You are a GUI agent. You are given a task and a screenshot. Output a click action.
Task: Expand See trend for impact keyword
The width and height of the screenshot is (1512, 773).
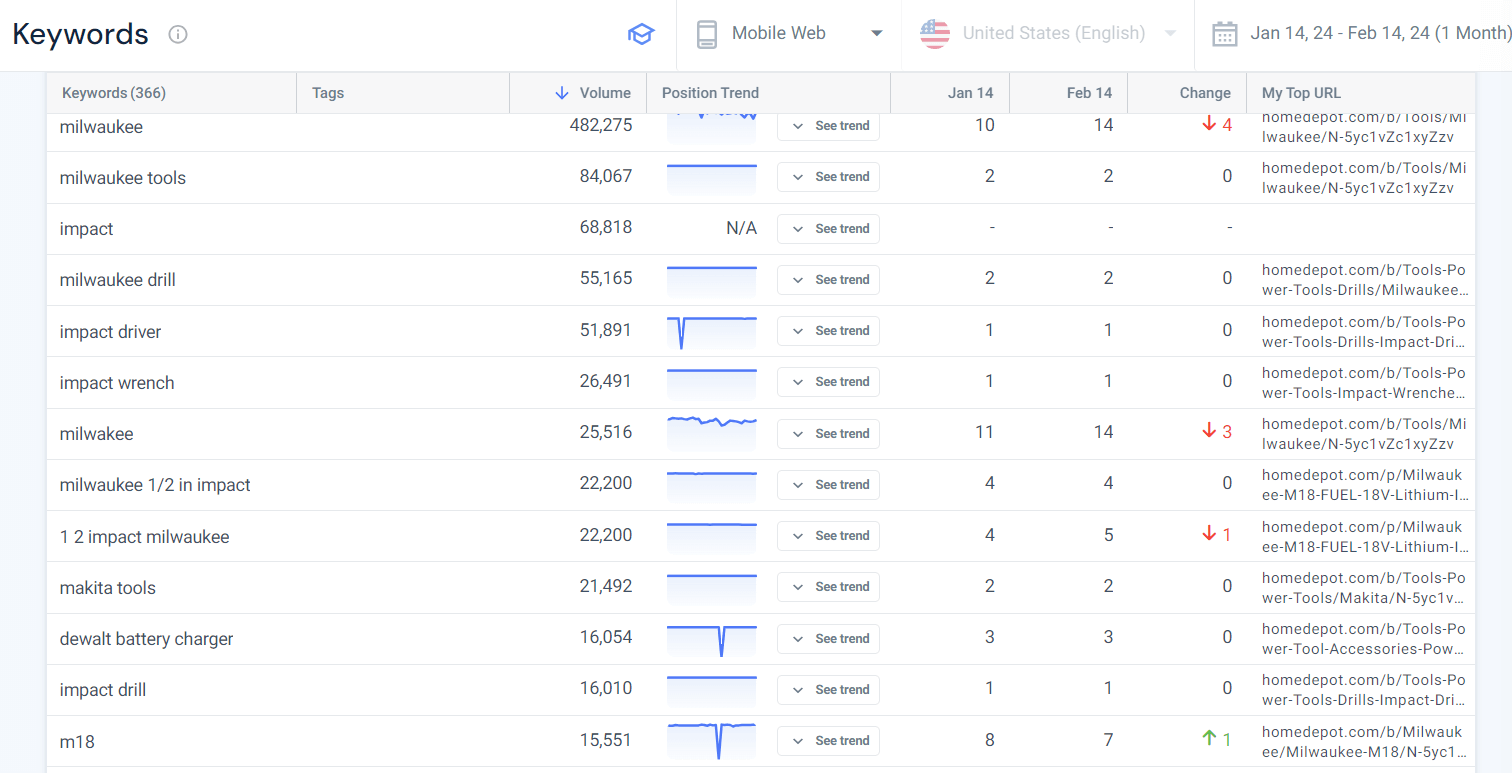[x=828, y=229]
